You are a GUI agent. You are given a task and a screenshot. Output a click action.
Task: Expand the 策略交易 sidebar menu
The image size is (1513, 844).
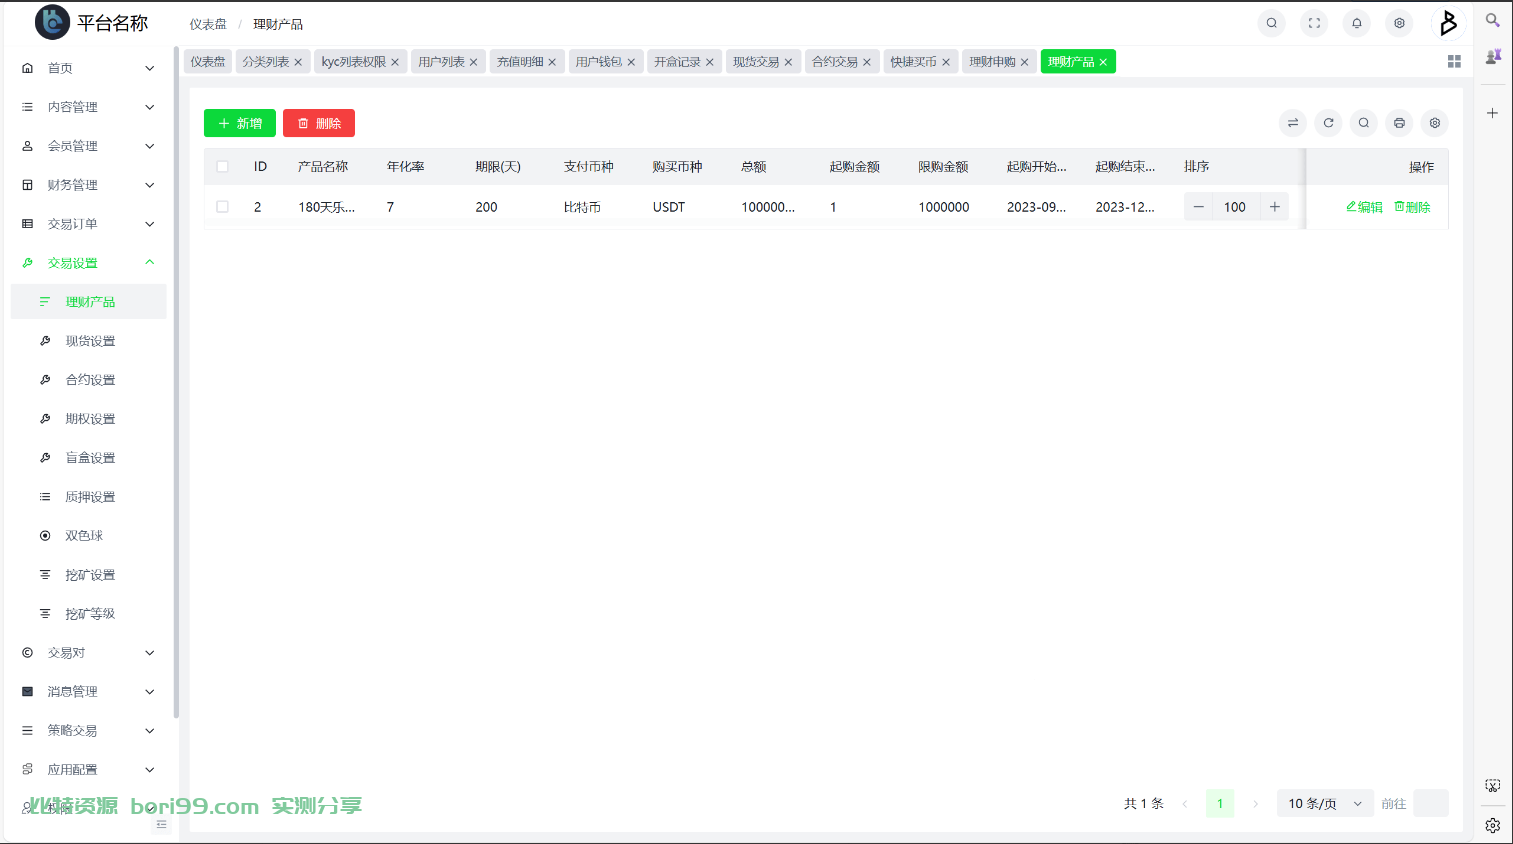coord(89,731)
